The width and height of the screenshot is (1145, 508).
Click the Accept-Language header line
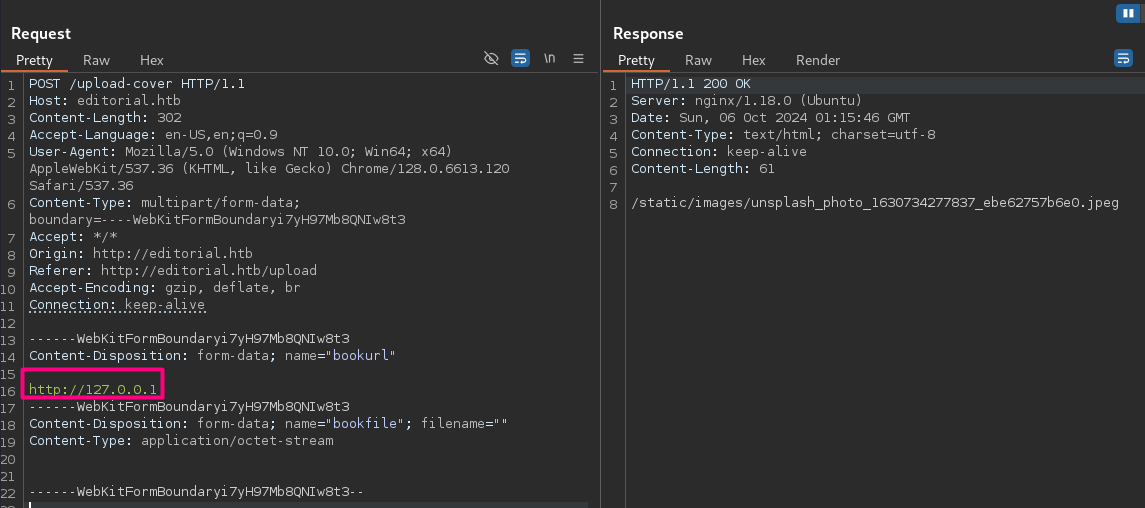(x=153, y=135)
